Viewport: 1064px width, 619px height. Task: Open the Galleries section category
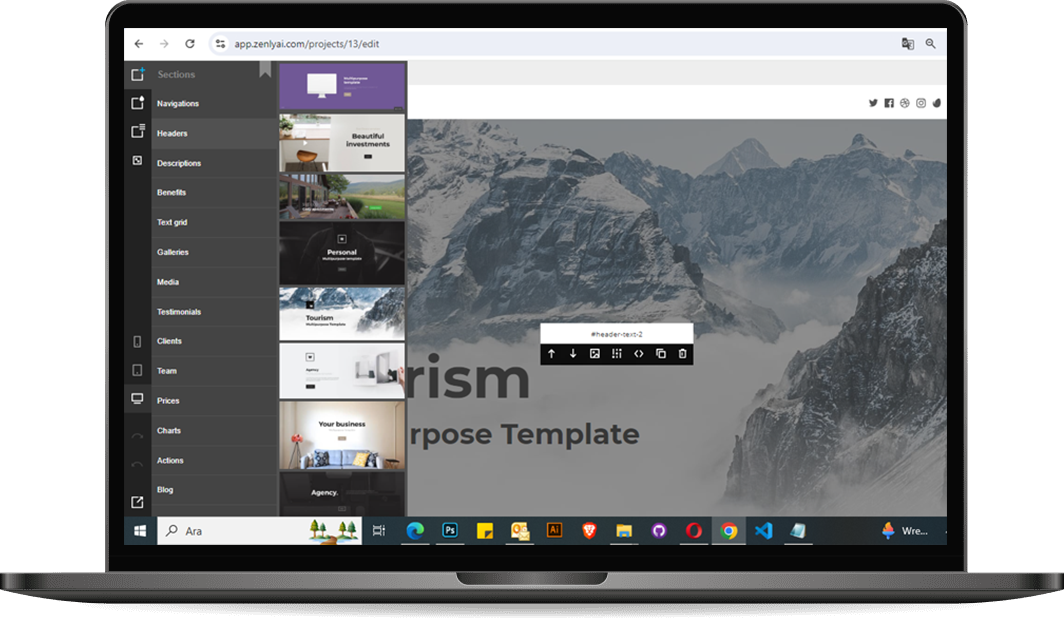[214, 252]
